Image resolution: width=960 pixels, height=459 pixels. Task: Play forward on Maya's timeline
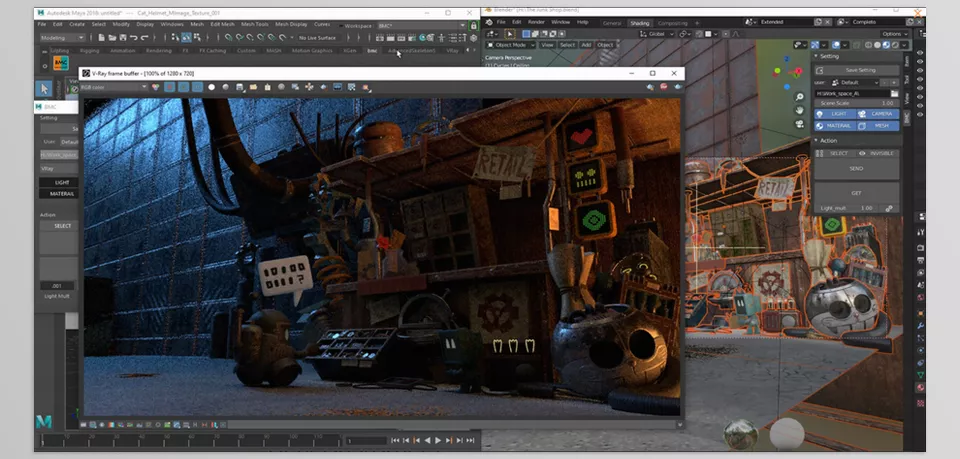(x=438, y=440)
